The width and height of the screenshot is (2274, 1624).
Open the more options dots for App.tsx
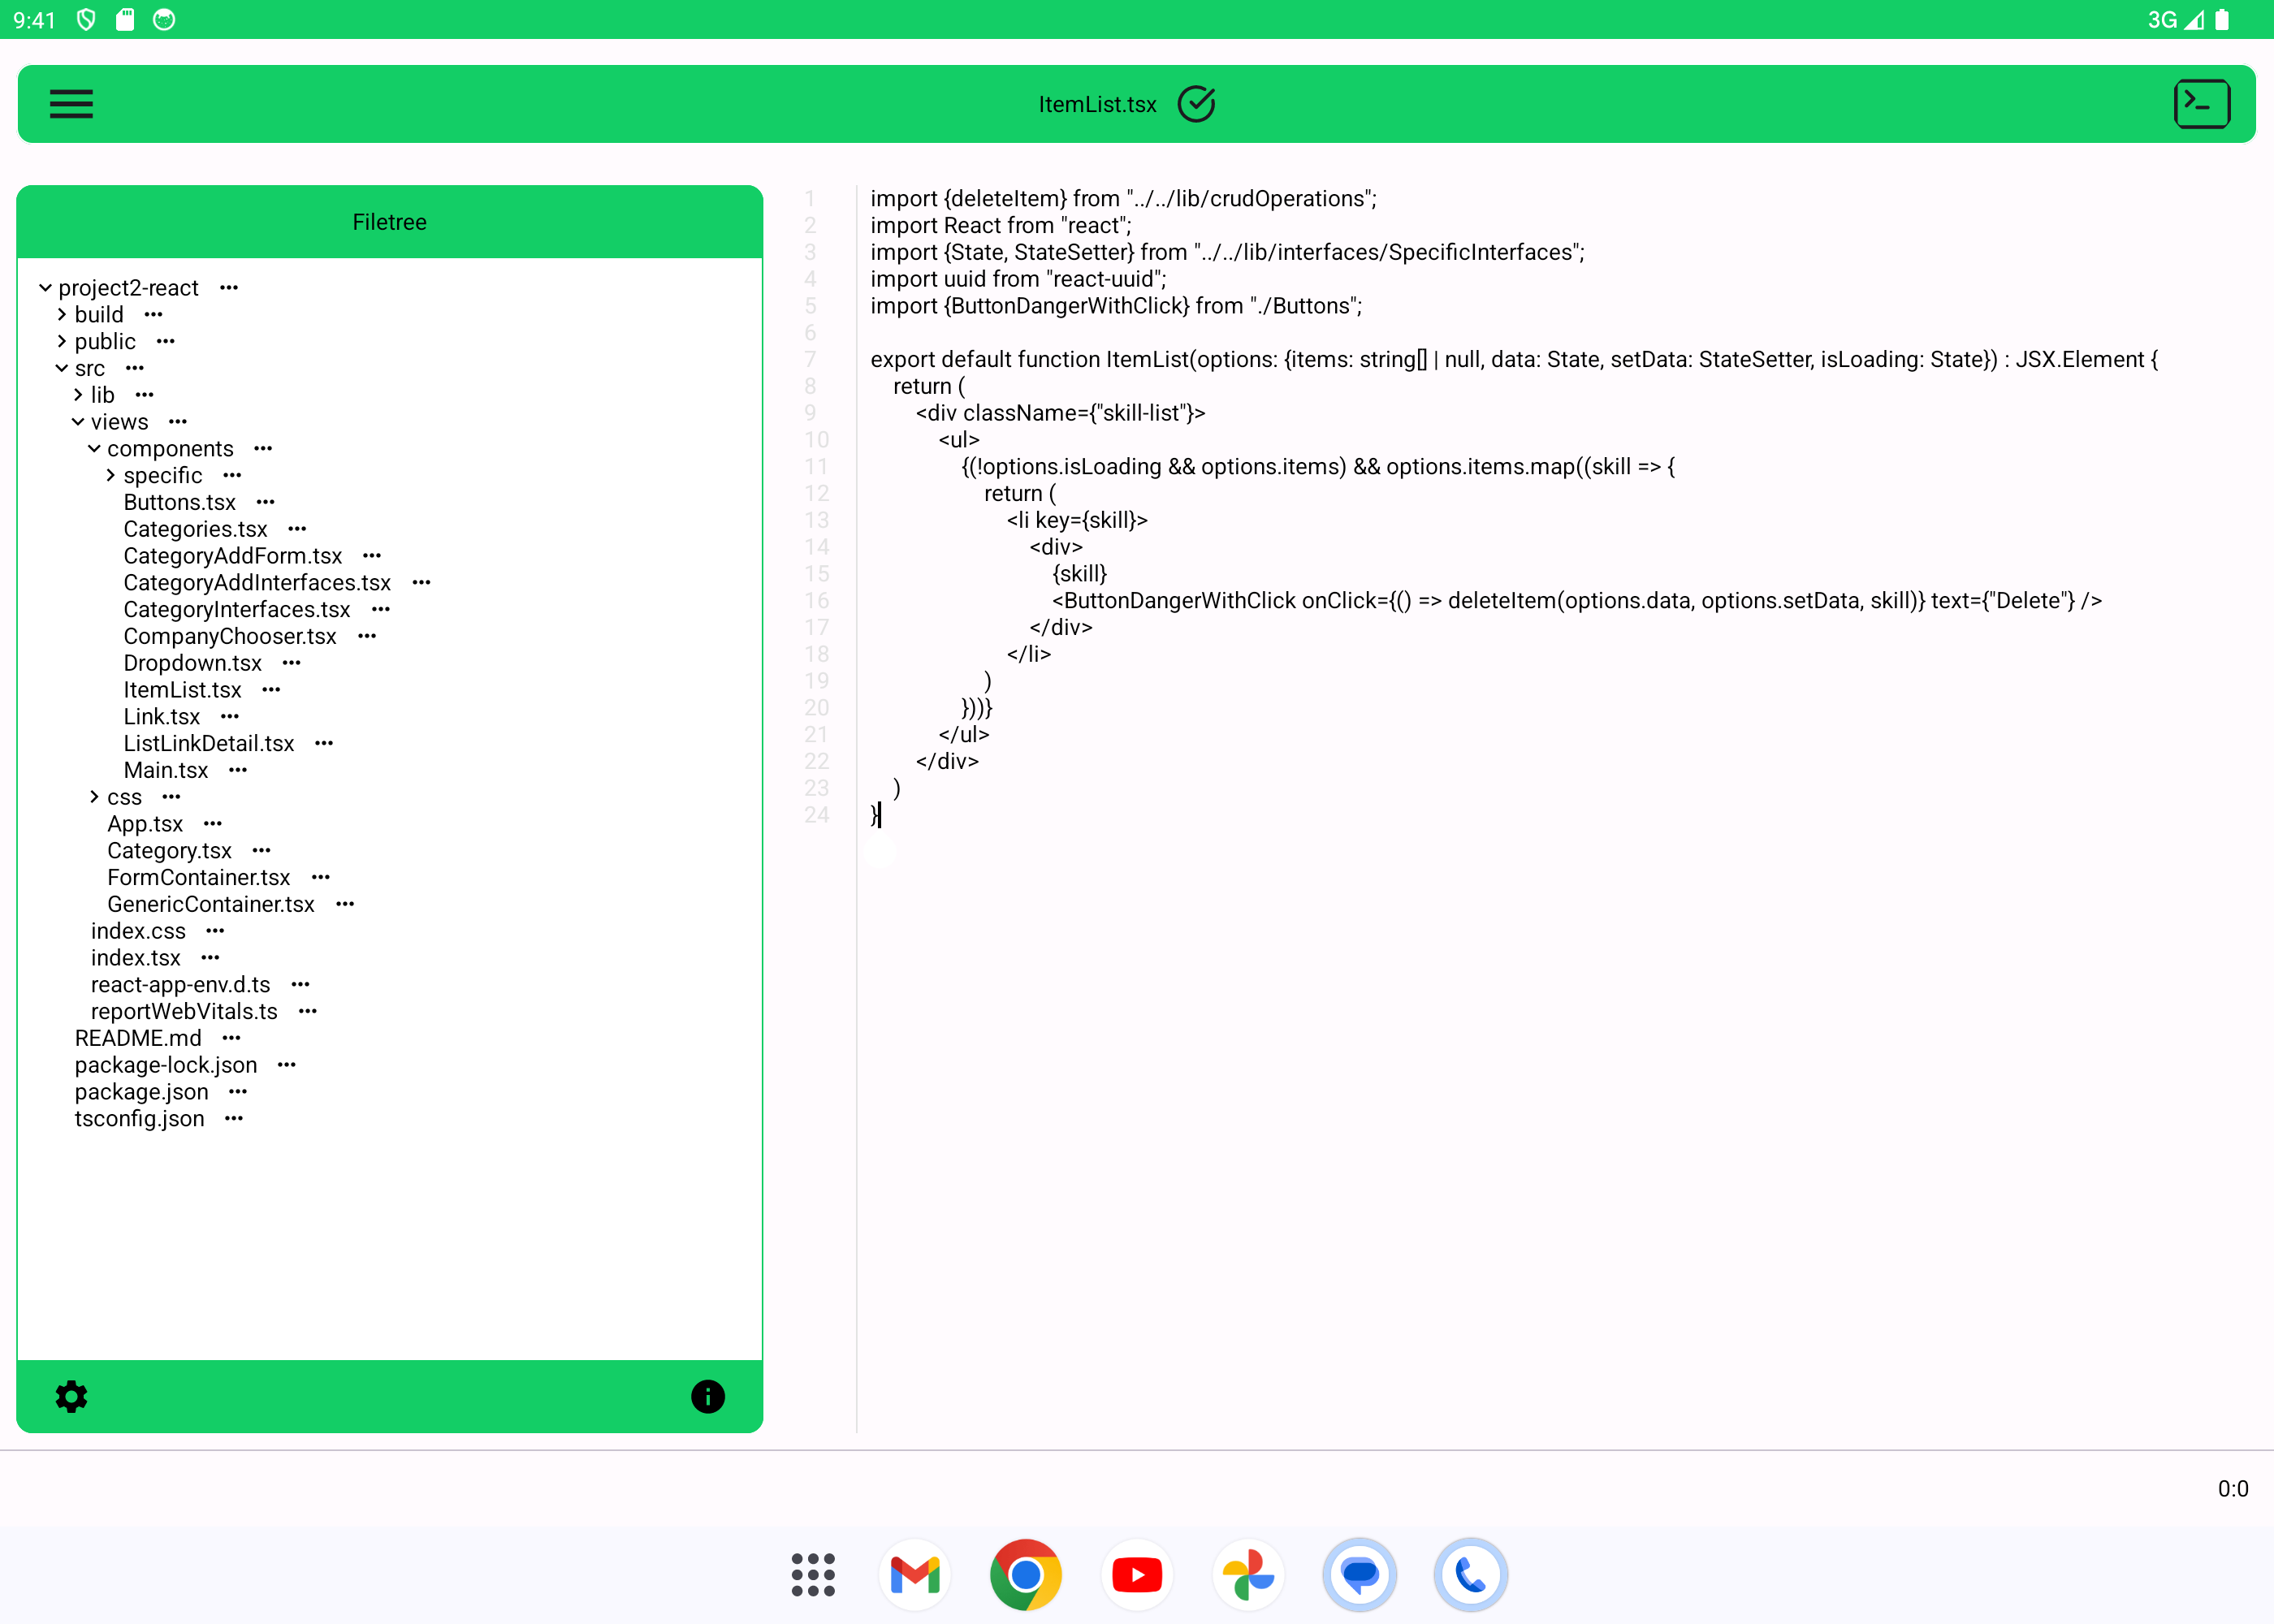click(213, 824)
